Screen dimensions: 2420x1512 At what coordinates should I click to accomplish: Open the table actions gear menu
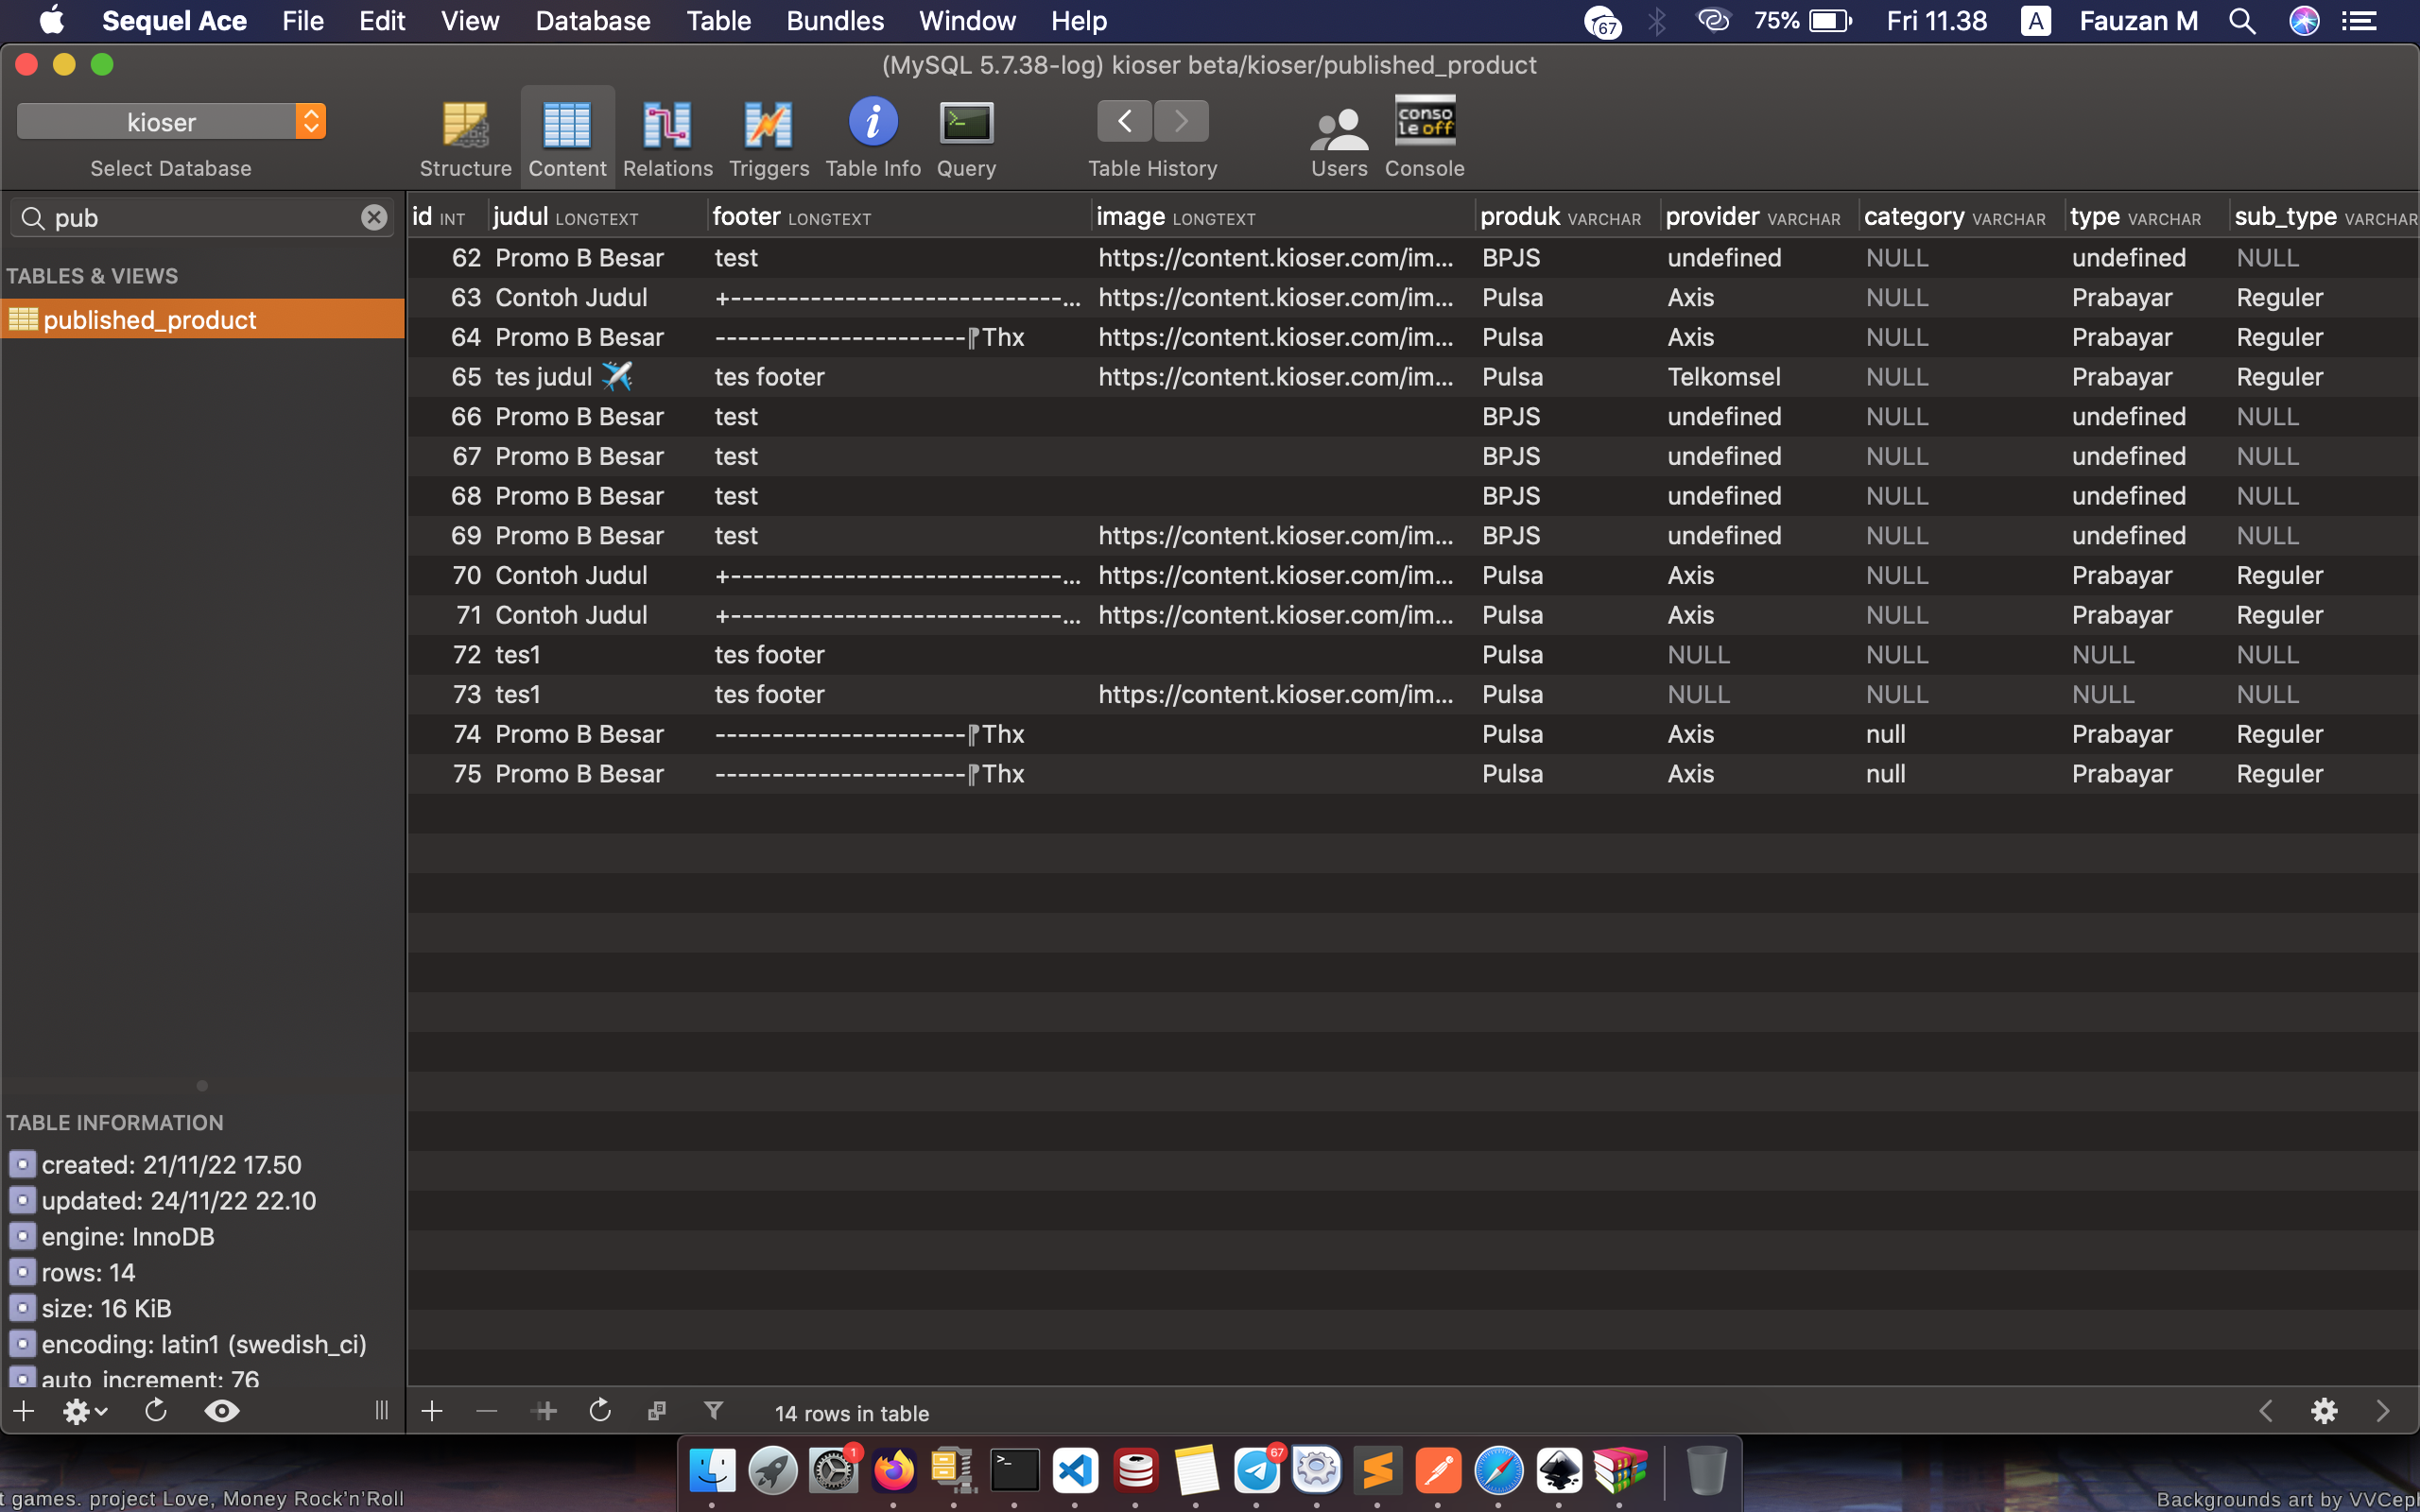84,1411
